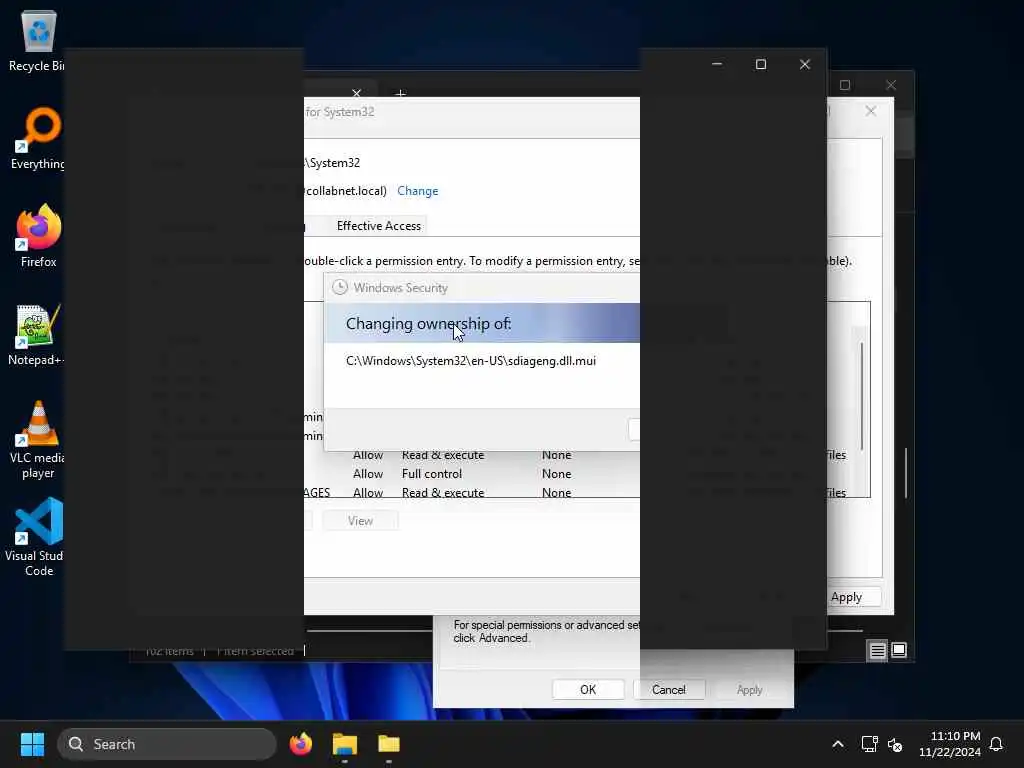Switch Explorer to details view icon

coord(877,650)
